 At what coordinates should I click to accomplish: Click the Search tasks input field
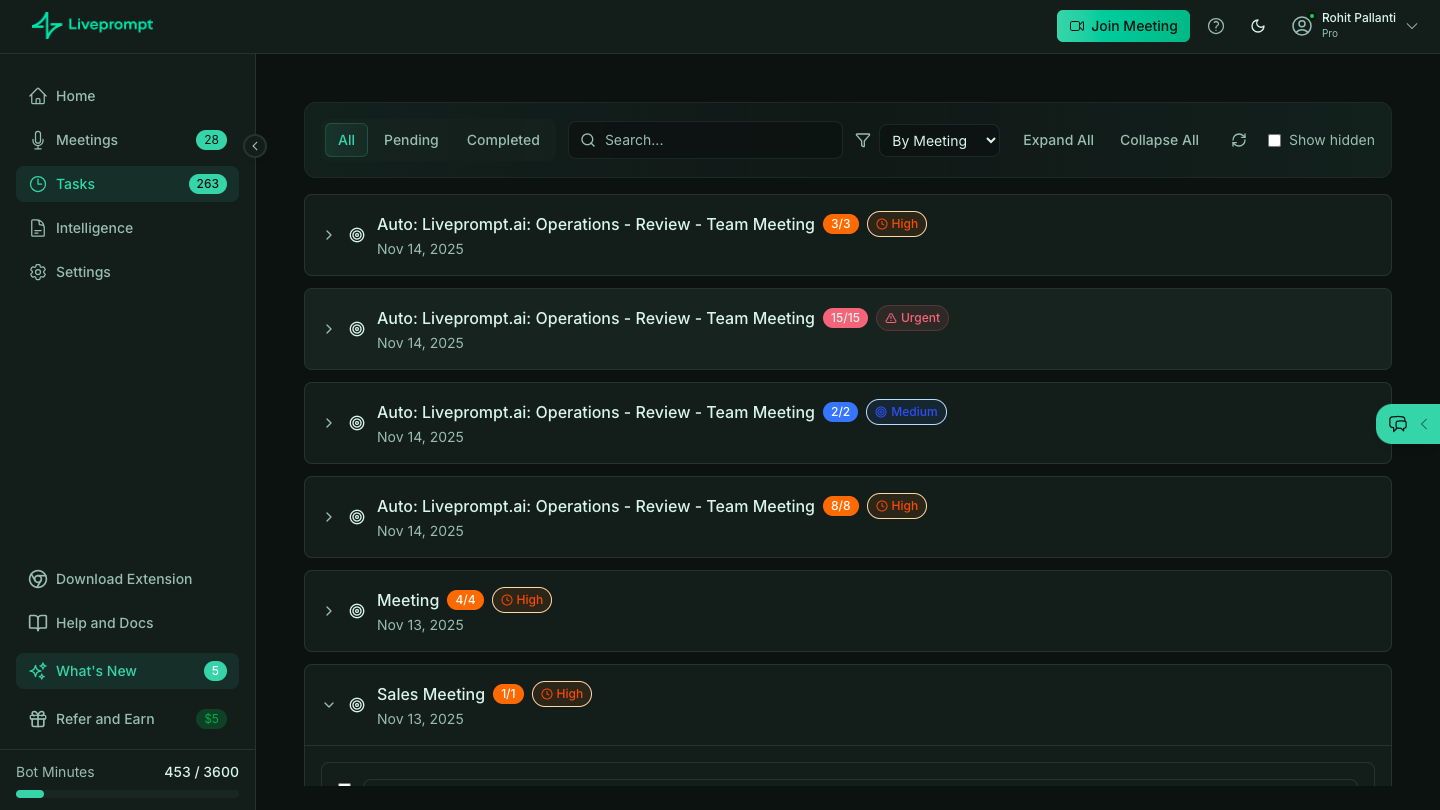pos(705,140)
